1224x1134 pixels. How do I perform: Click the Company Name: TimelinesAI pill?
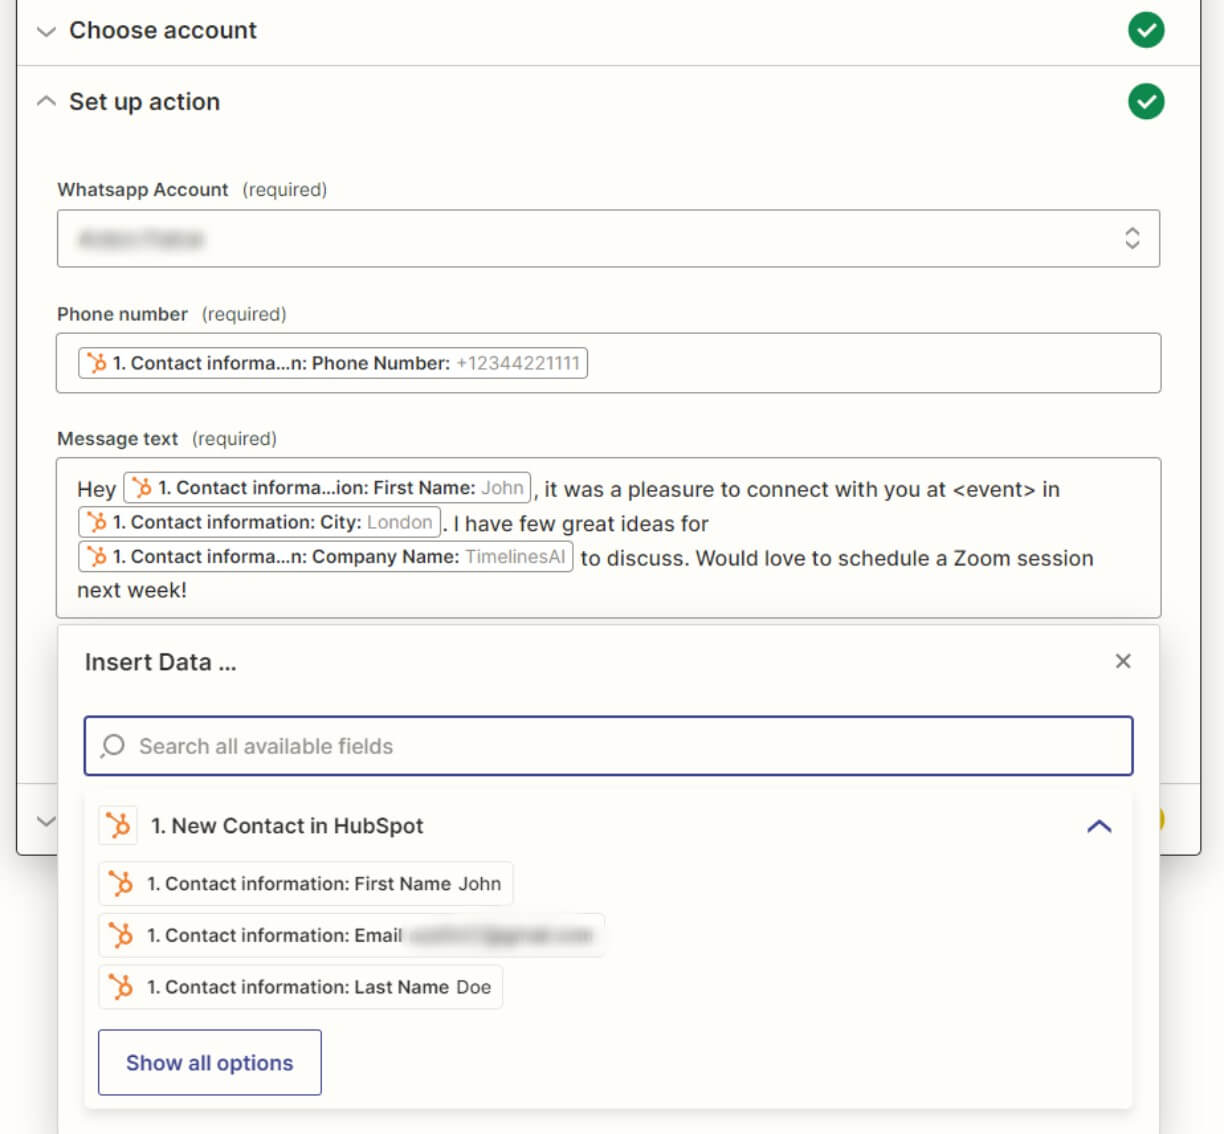tap(326, 557)
